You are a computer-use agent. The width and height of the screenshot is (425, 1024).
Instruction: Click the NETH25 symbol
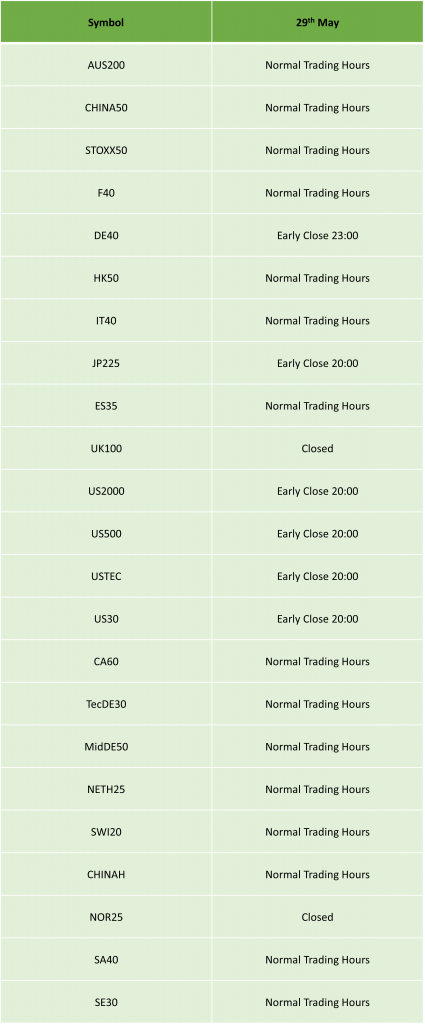point(106,790)
